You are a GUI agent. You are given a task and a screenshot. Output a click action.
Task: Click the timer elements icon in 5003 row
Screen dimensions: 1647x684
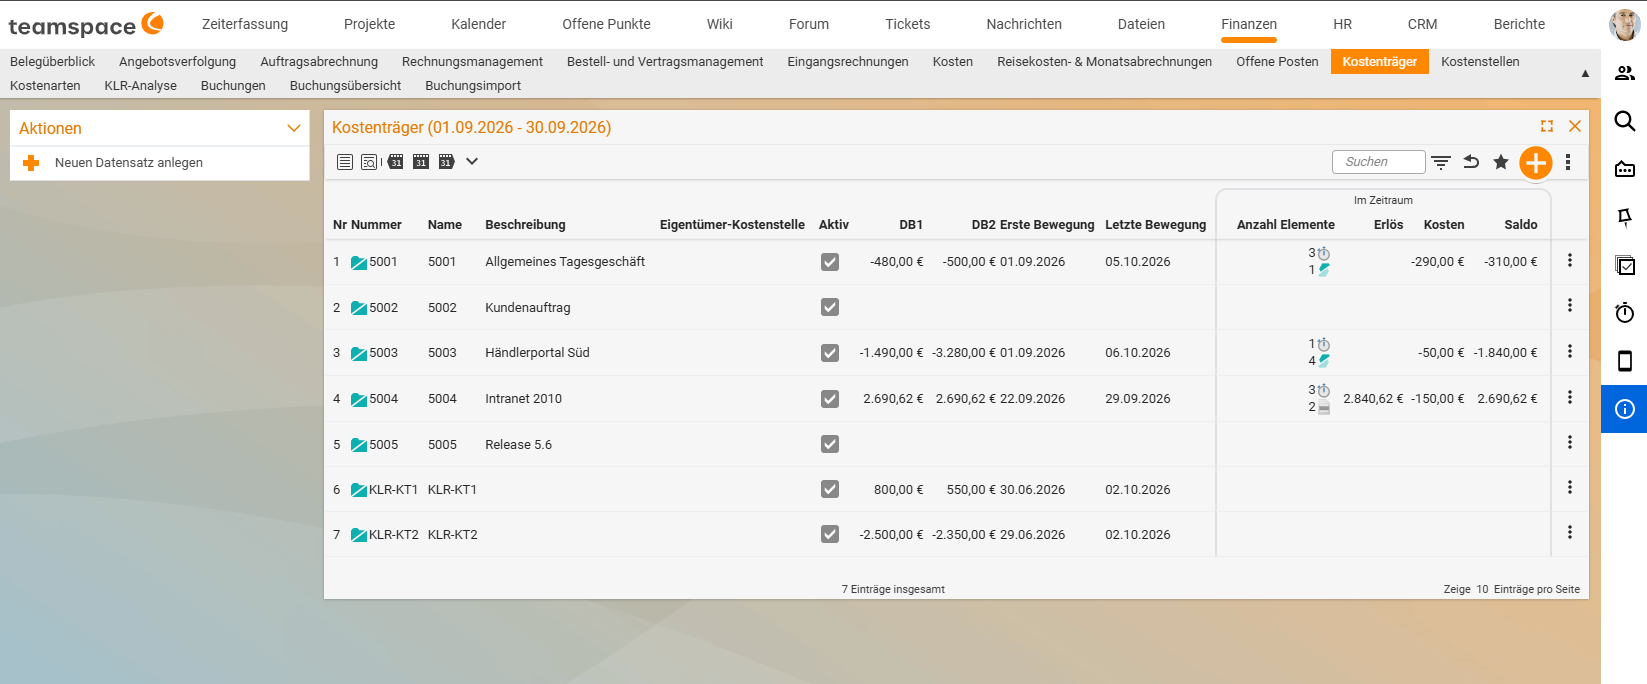1324,344
